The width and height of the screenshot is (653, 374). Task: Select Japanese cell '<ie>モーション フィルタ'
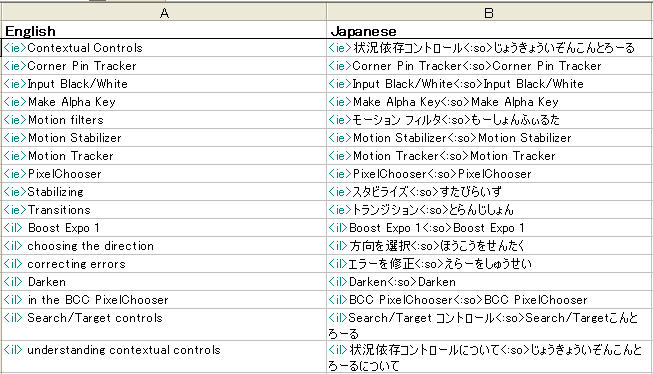pyautogui.click(x=489, y=120)
